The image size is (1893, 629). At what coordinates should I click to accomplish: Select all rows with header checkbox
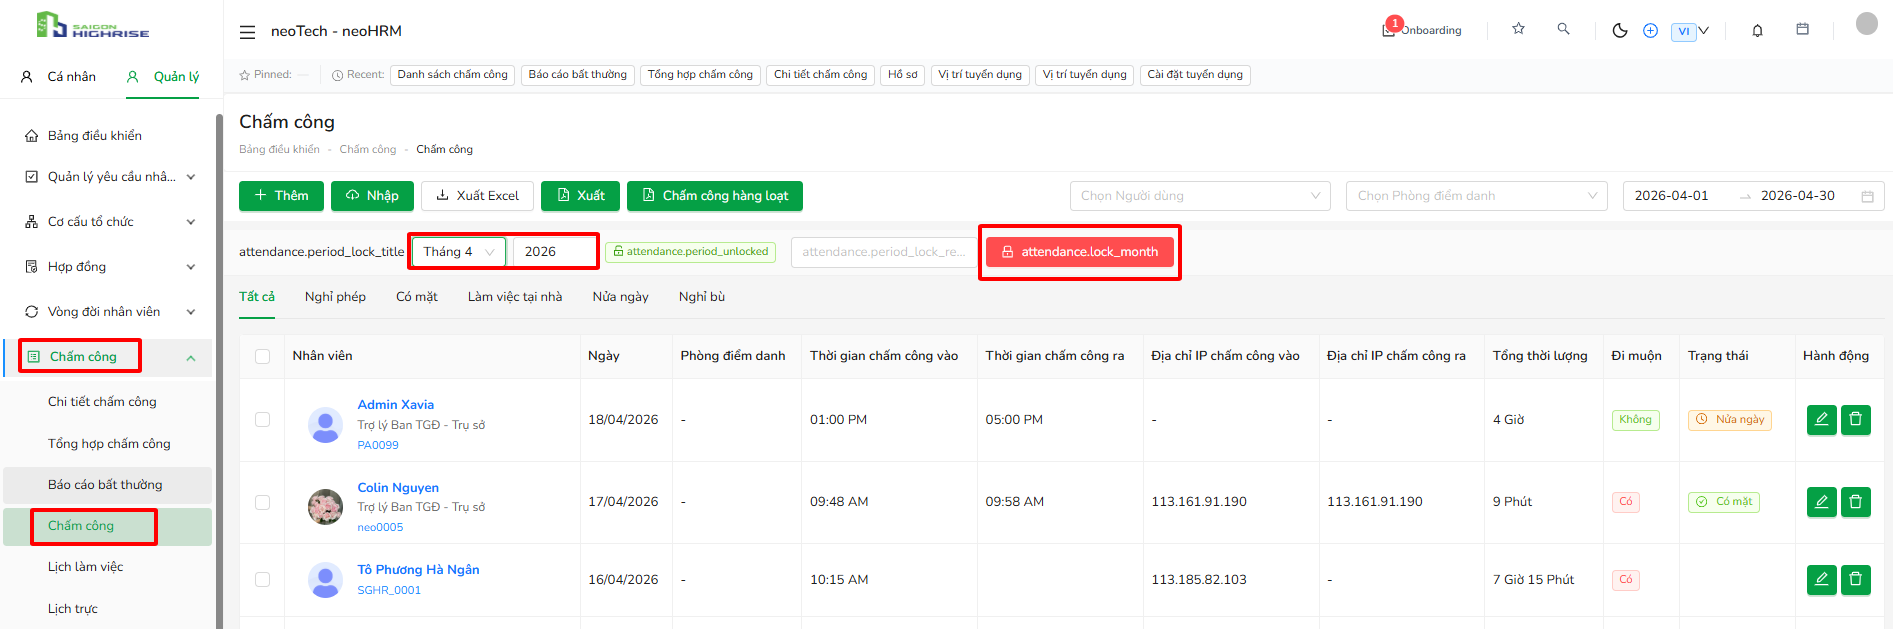point(262,357)
